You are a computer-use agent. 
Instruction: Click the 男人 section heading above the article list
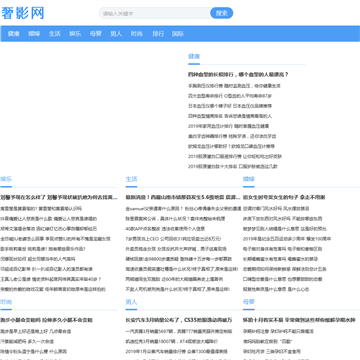tap(131, 302)
